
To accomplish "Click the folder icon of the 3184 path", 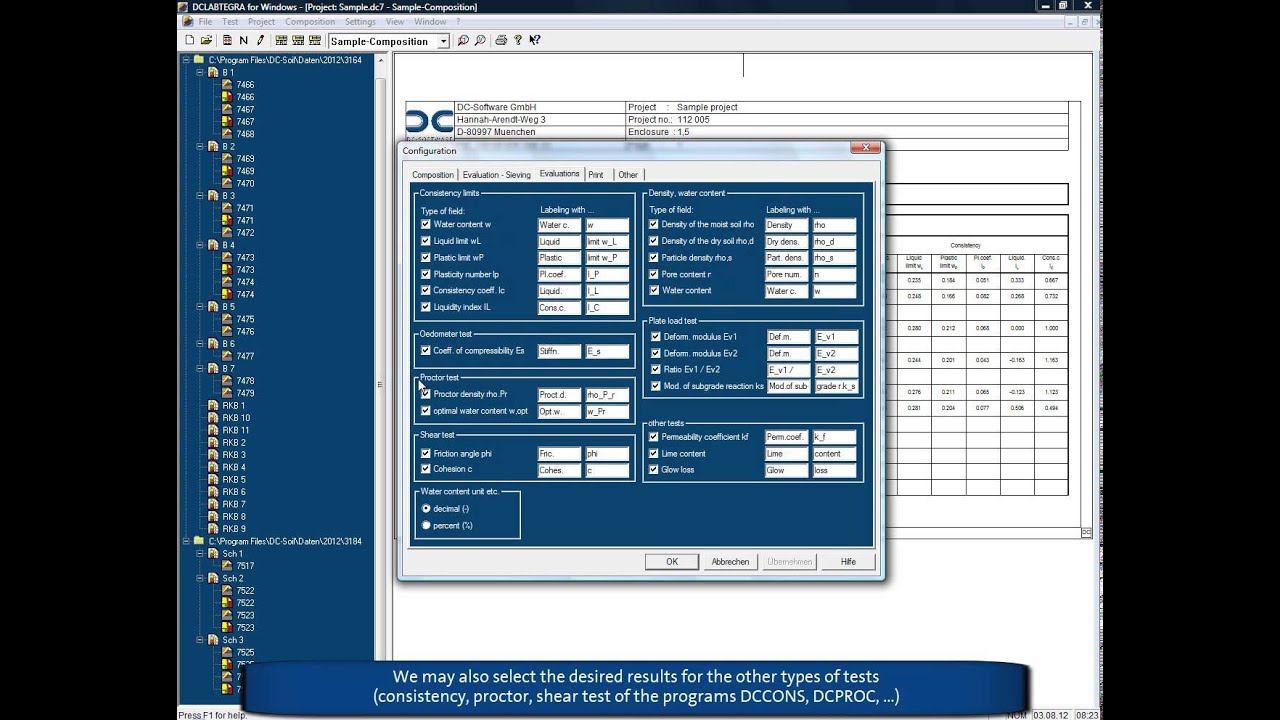I will (x=199, y=541).
